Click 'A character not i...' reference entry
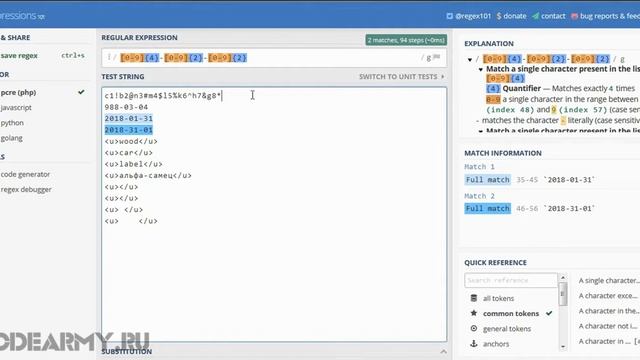Image resolution: width=640 pixels, height=360 pixels. (x=608, y=326)
